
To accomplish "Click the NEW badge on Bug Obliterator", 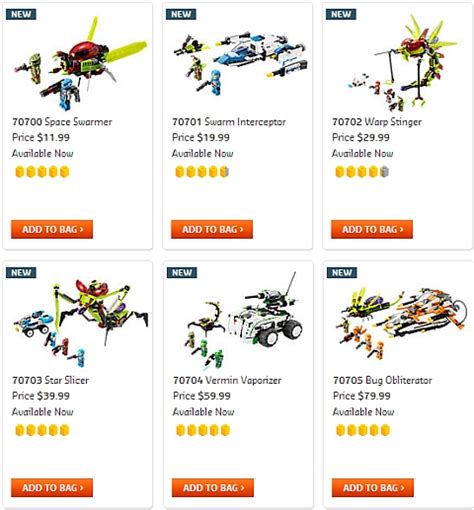I will click(342, 273).
